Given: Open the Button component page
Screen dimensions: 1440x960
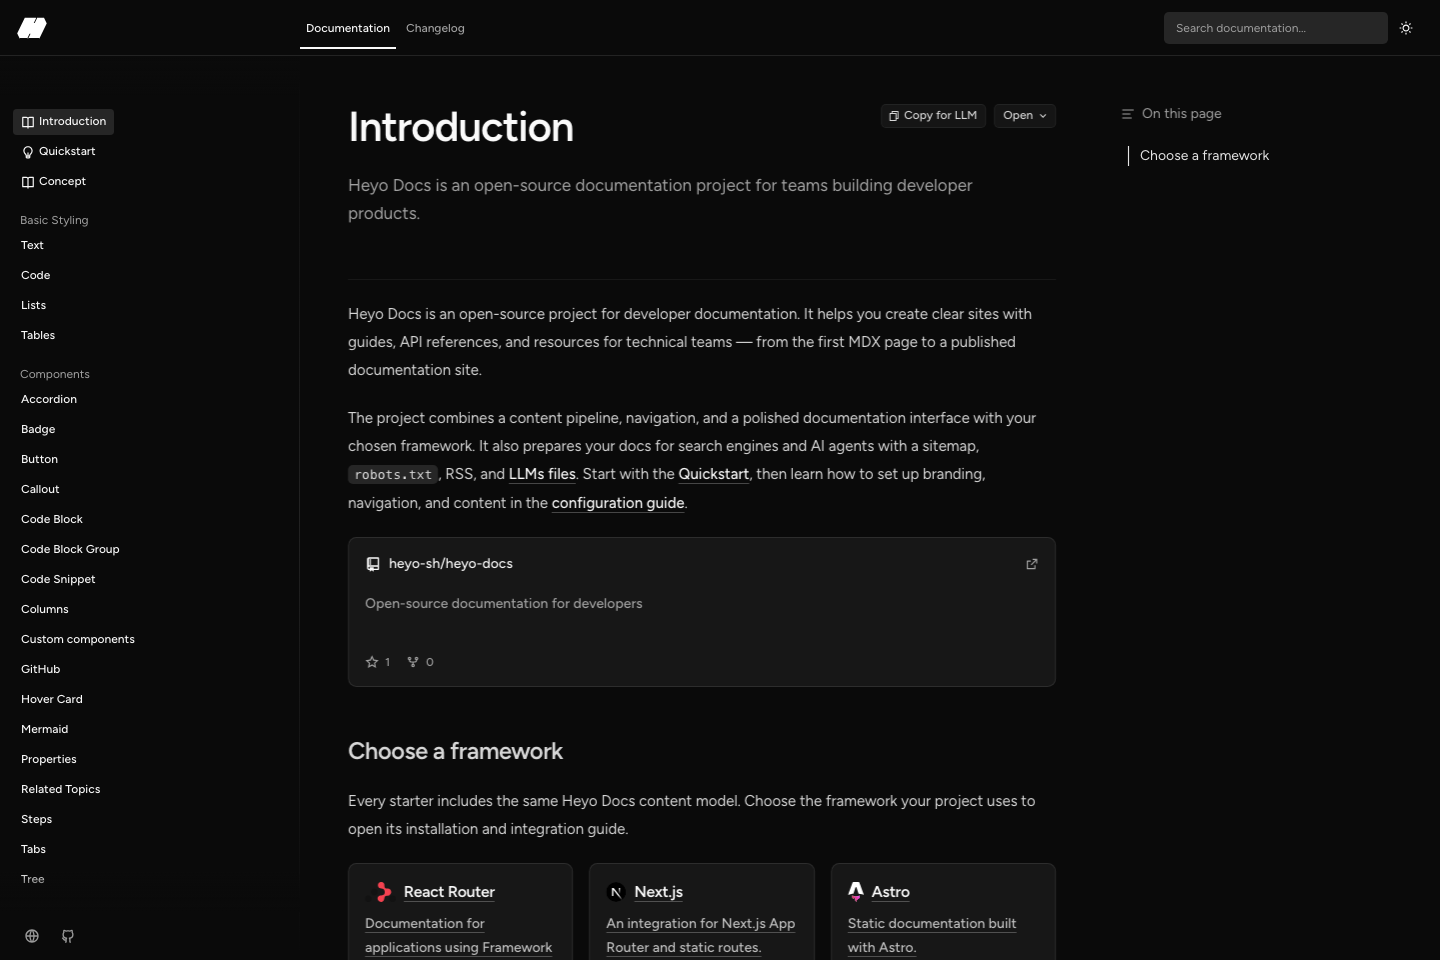Looking at the screenshot, I should [39, 460].
